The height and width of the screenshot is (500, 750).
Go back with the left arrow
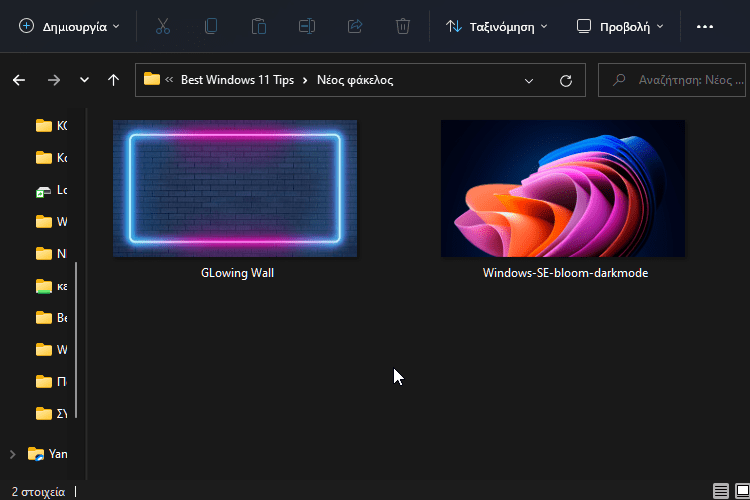[19, 80]
